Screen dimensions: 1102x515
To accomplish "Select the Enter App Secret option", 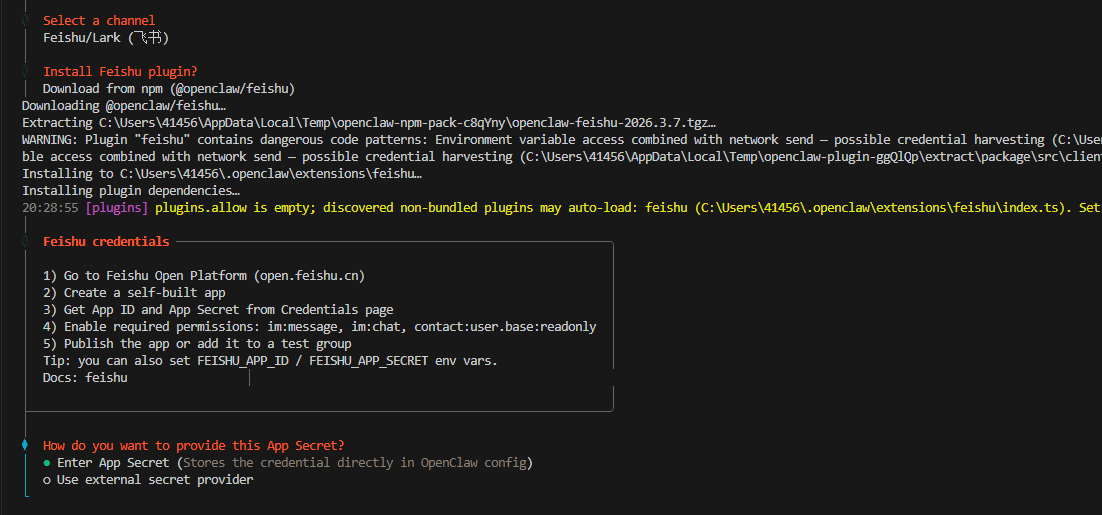I will [287, 463].
